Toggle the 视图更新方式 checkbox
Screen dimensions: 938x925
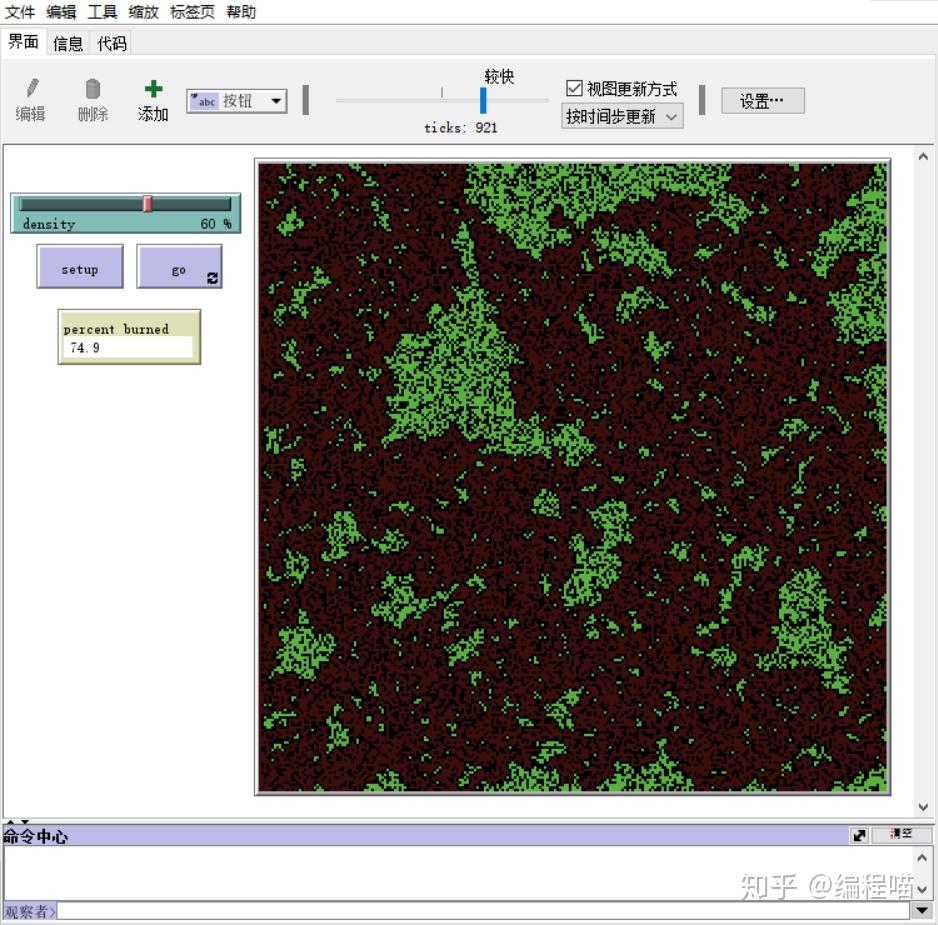click(574, 88)
